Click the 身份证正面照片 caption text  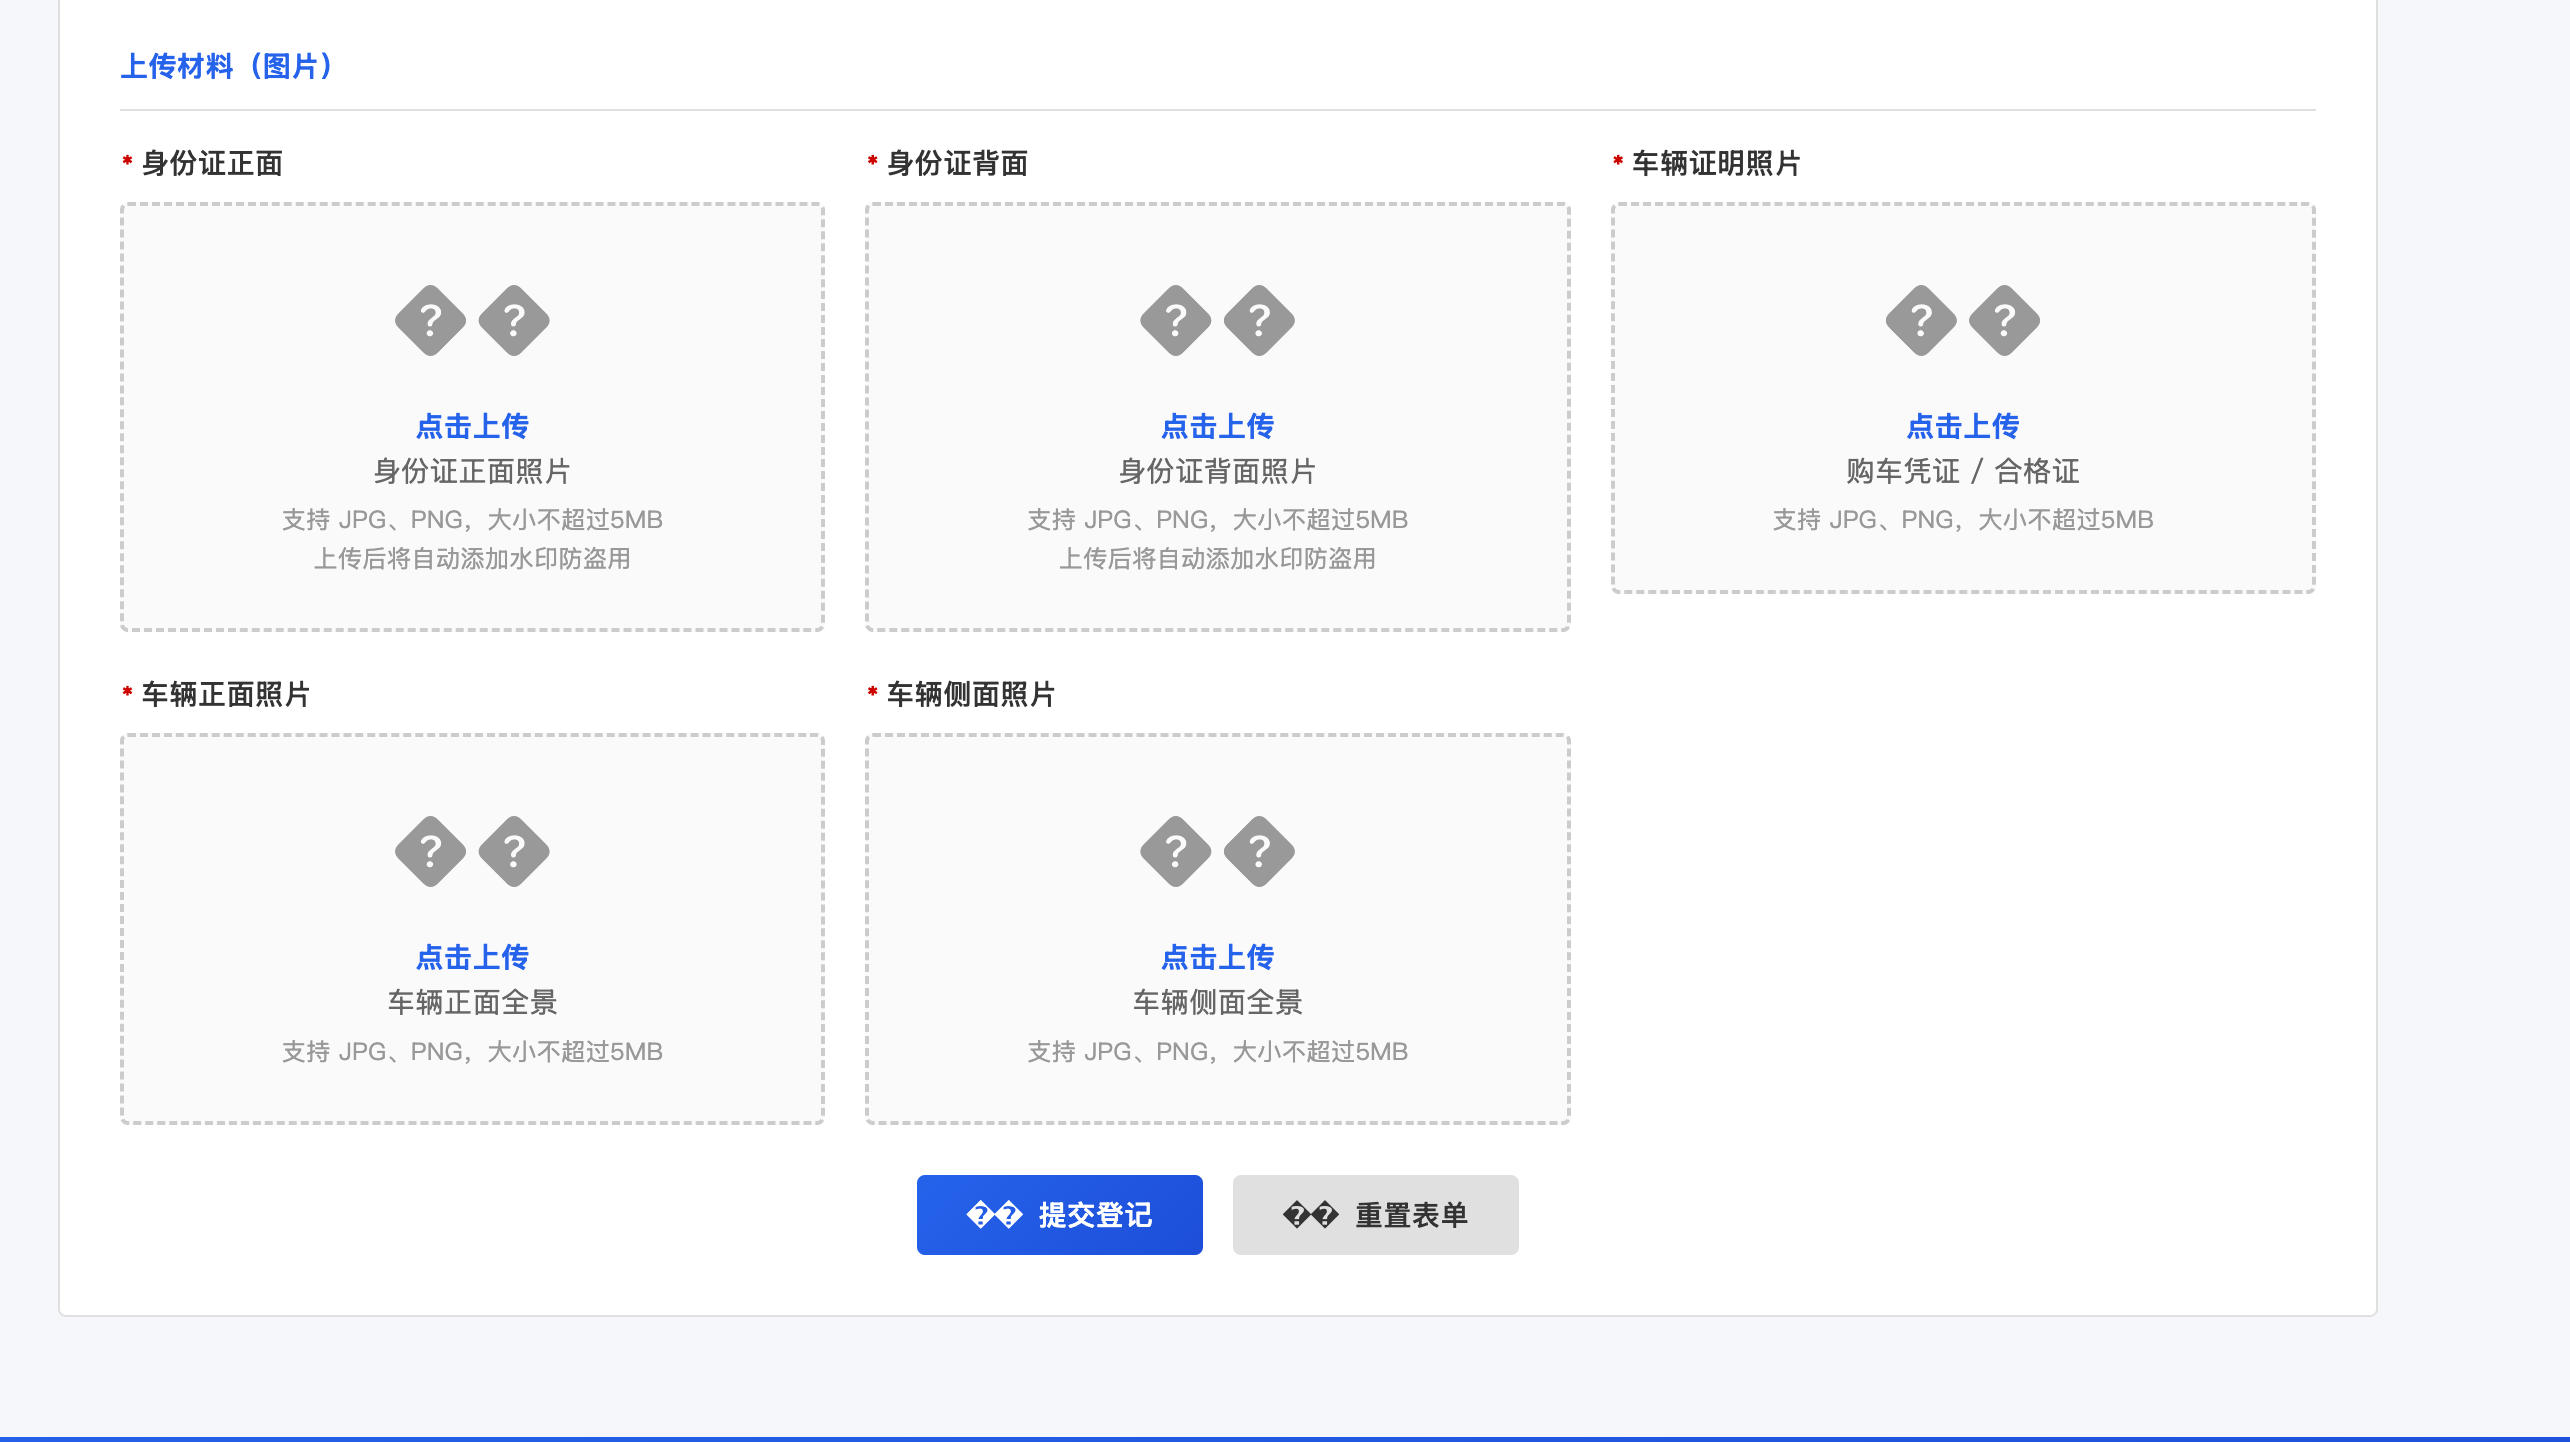[472, 471]
